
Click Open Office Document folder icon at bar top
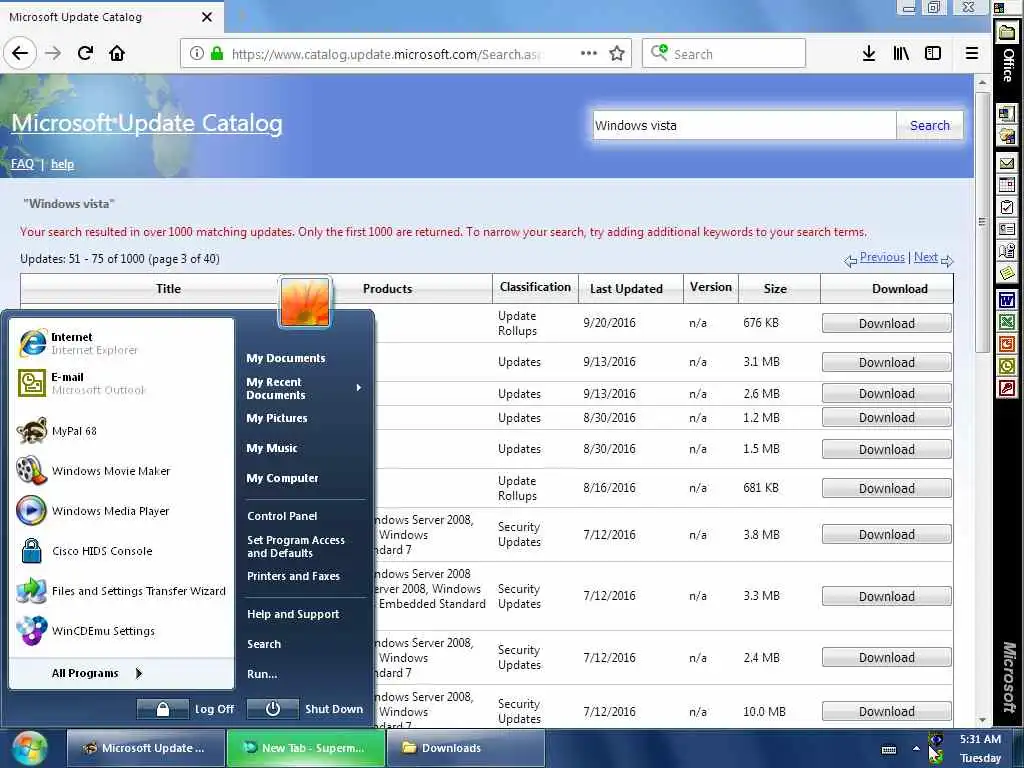[1007, 33]
